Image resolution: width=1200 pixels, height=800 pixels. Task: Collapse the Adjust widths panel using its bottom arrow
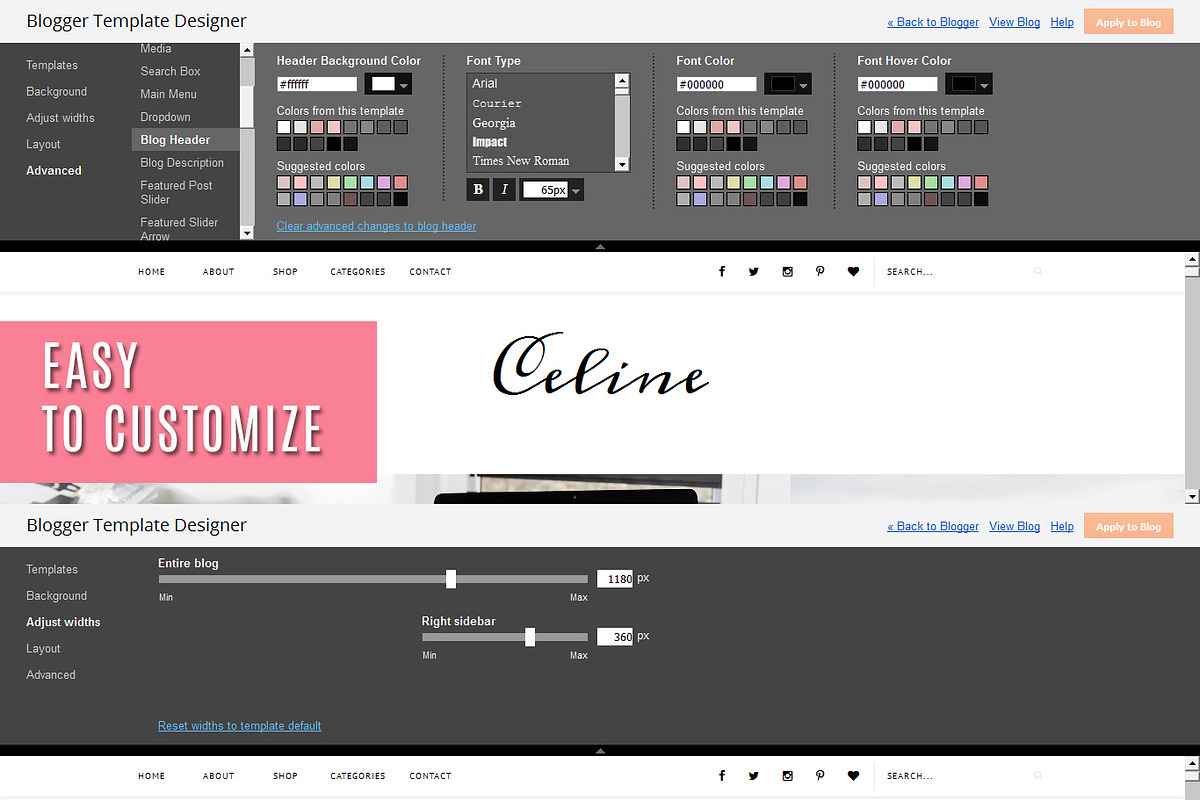(x=600, y=749)
